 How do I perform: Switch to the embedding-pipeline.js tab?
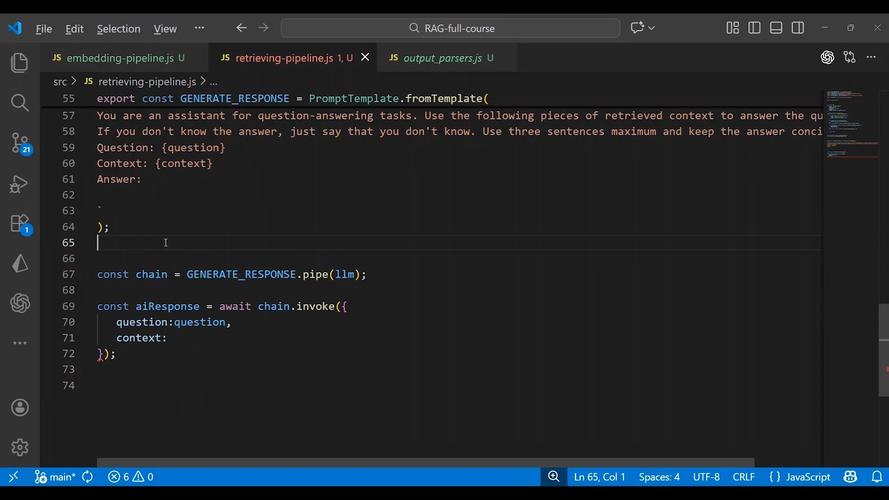119,58
